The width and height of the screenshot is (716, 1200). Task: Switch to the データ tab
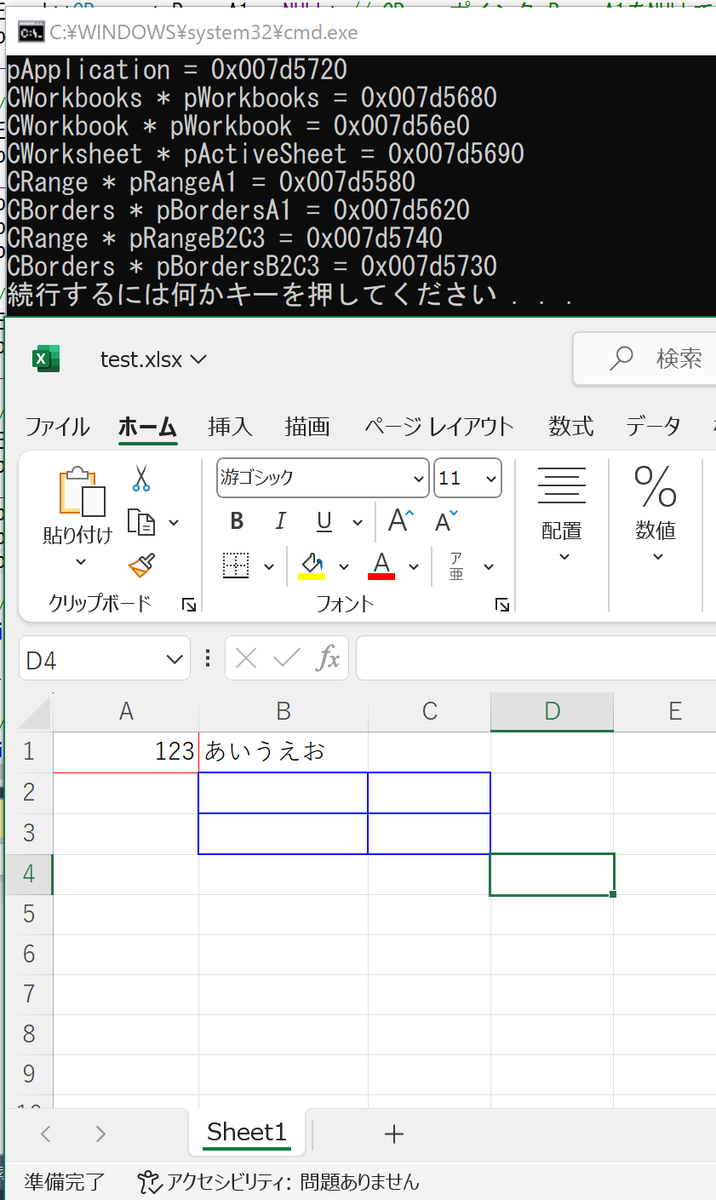653,427
